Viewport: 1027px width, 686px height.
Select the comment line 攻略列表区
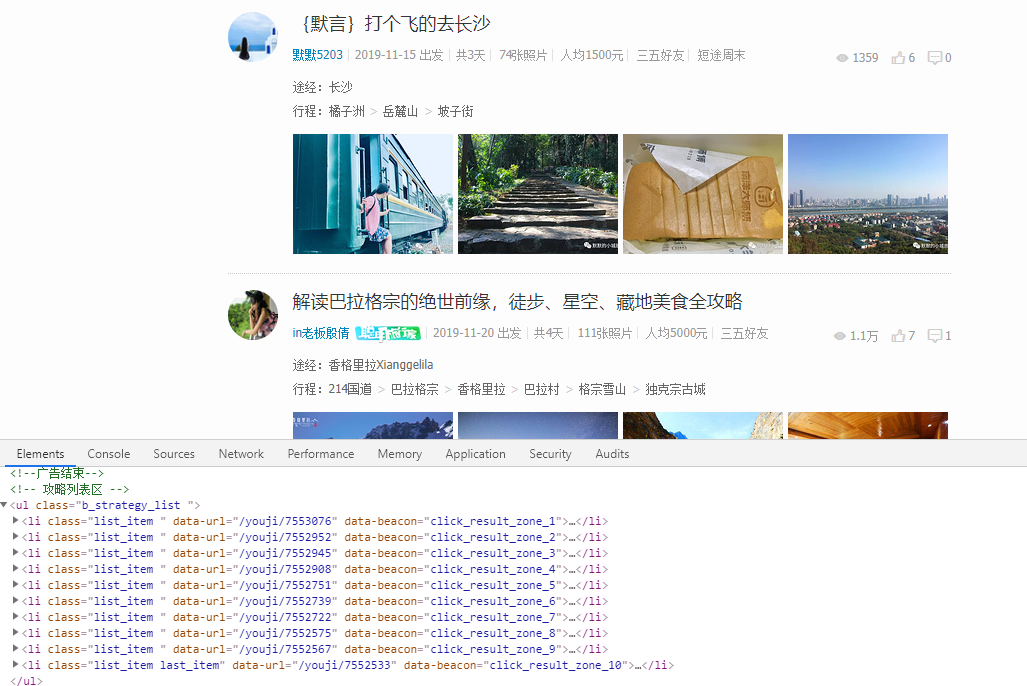pos(69,489)
